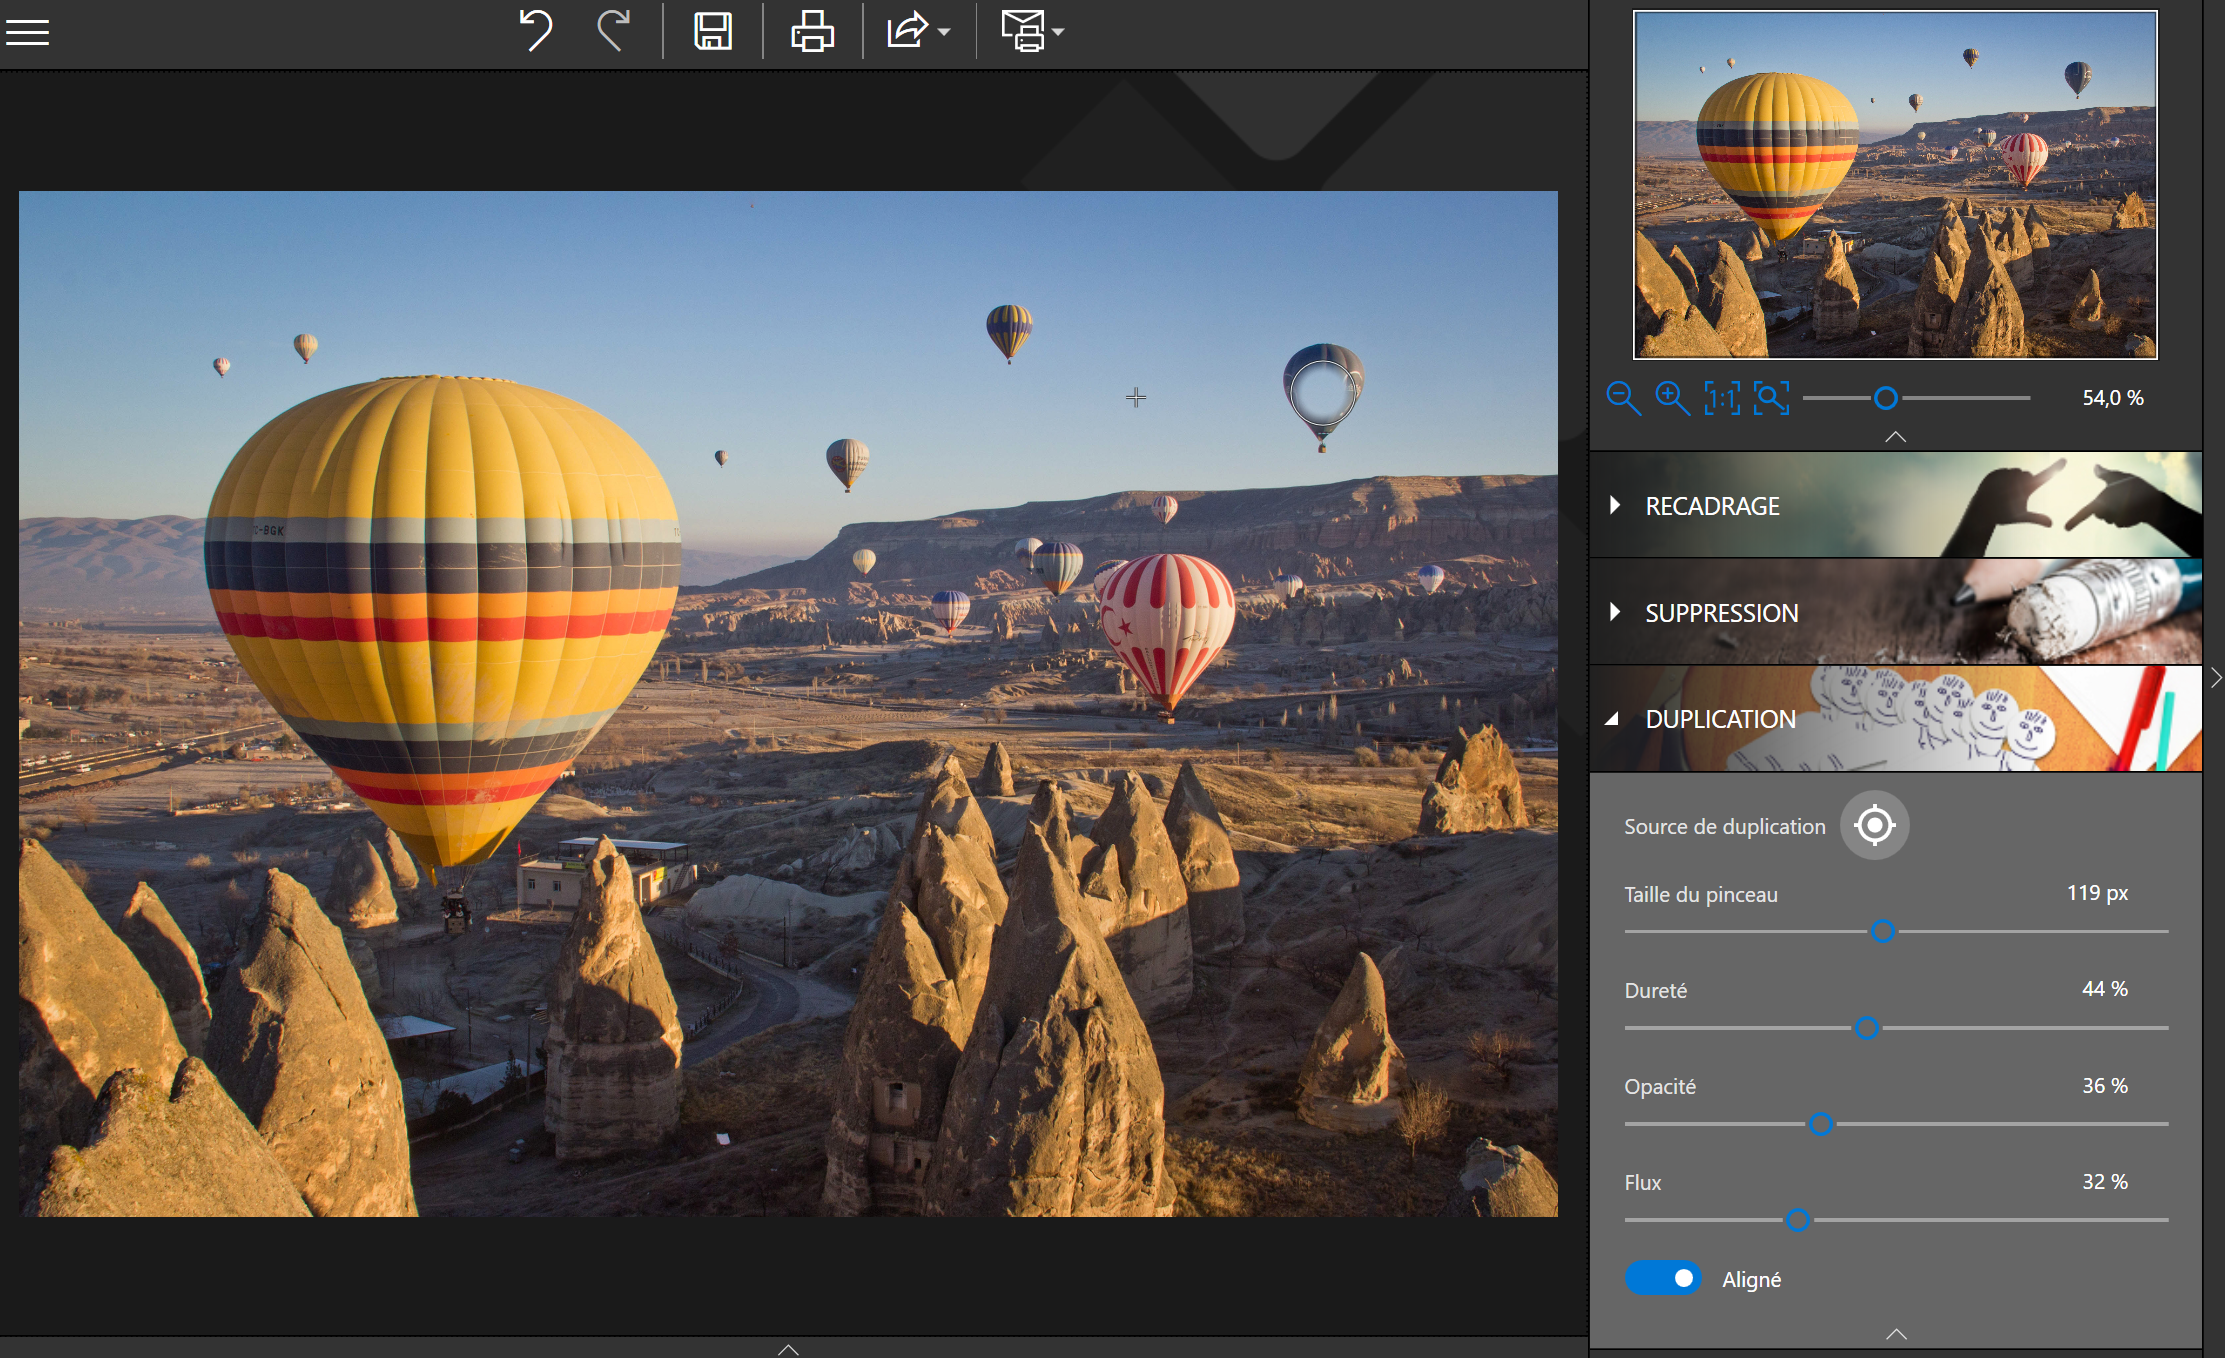Toggle the Aligné switch off
The image size is (2225, 1358).
[x=1663, y=1278]
